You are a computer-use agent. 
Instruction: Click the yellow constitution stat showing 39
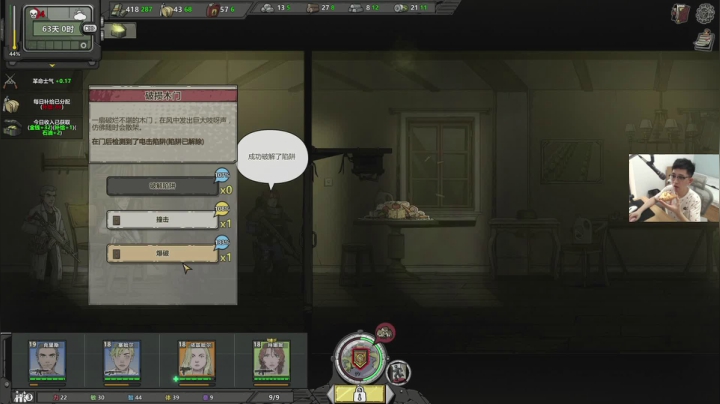(x=172, y=398)
